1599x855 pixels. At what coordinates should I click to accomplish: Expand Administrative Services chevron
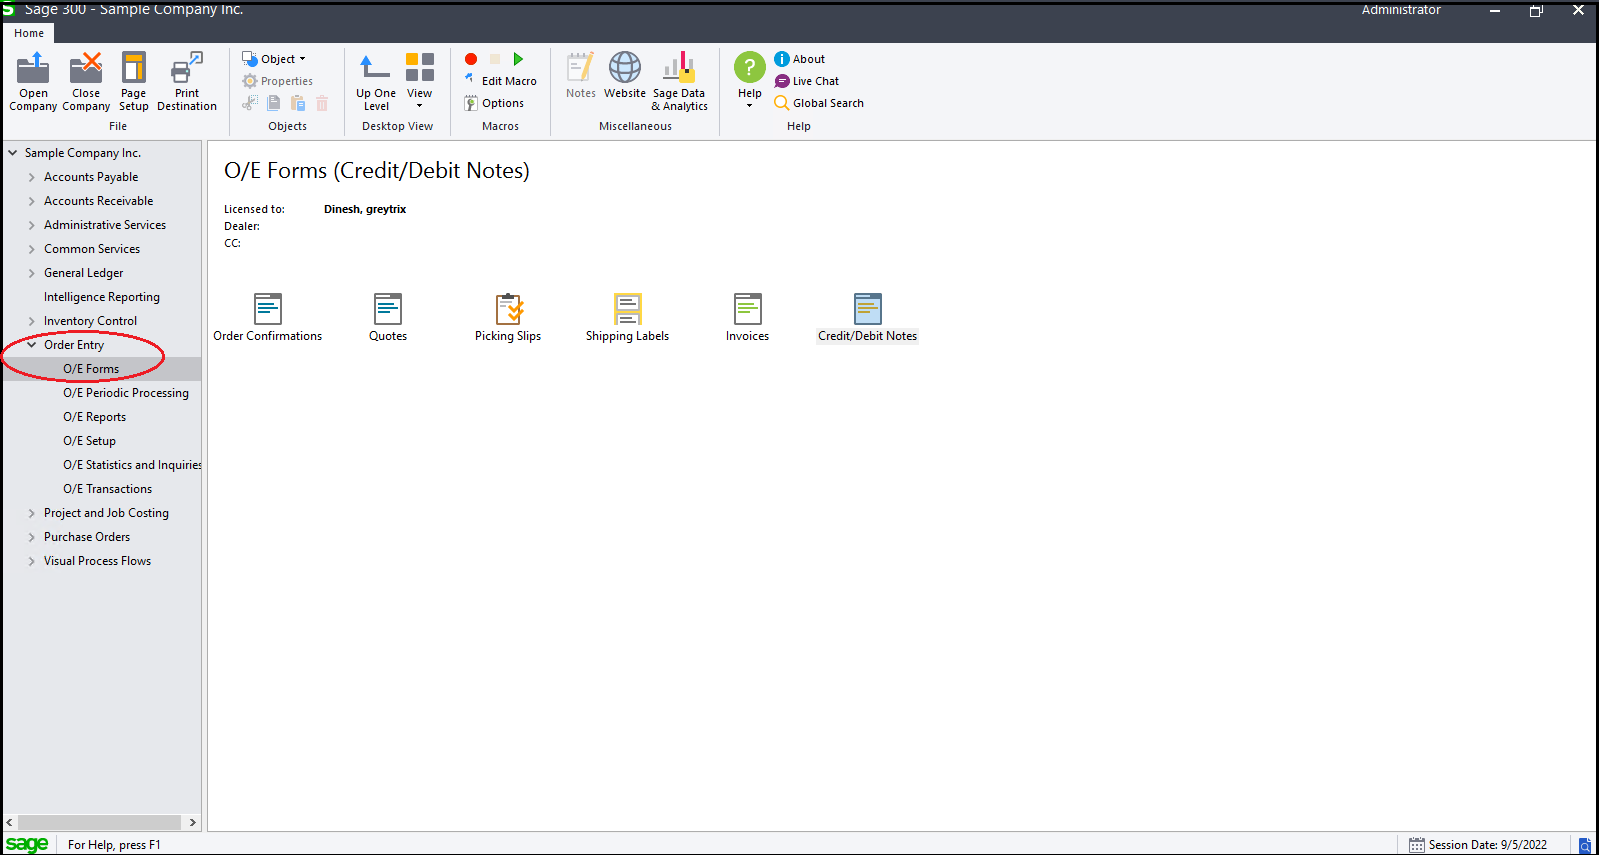click(32, 225)
